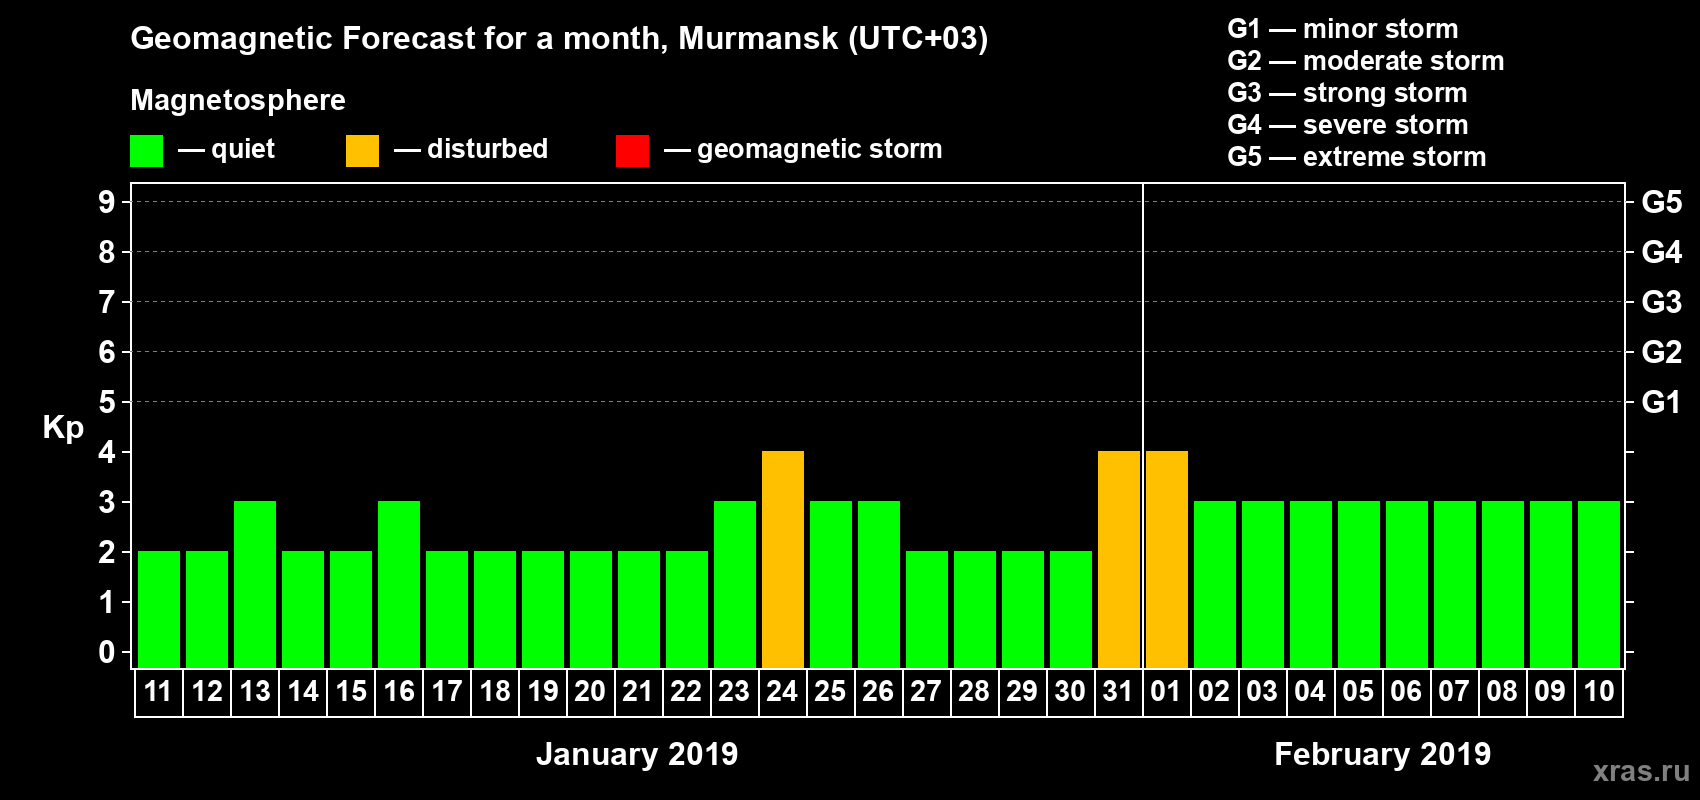Click the Kp axis value "5"
Screen dimensions: 1700x800
(x=107, y=402)
